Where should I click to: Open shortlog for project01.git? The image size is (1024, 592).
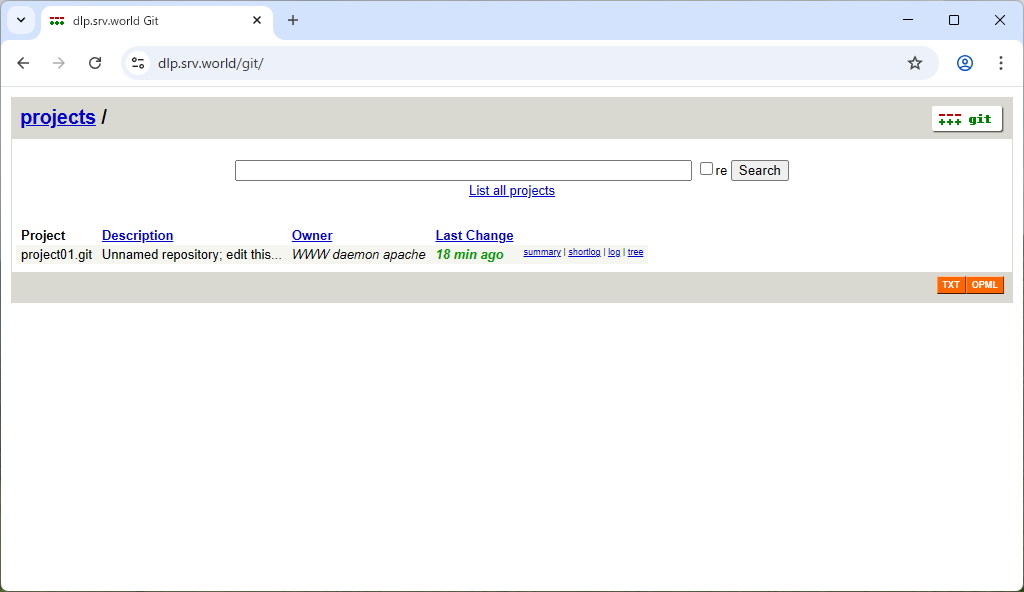(x=584, y=252)
